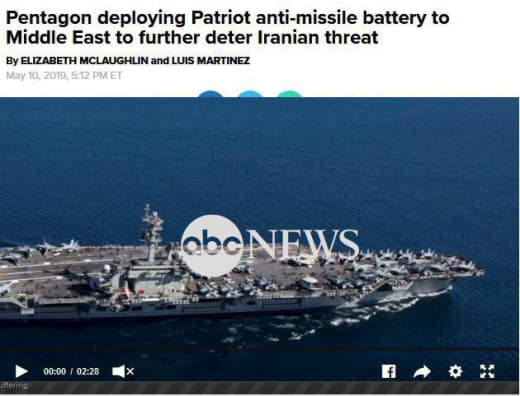Image resolution: width=520 pixels, height=396 pixels.
Task: Enter fullscreen video mode
Action: click(x=487, y=371)
